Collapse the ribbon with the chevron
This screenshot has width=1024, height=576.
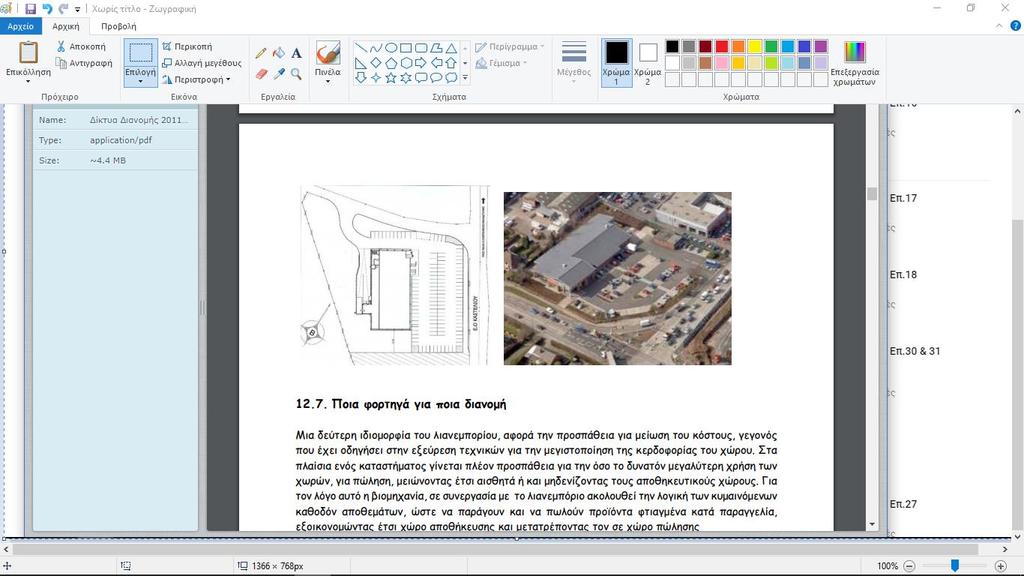pyautogui.click(x=999, y=26)
